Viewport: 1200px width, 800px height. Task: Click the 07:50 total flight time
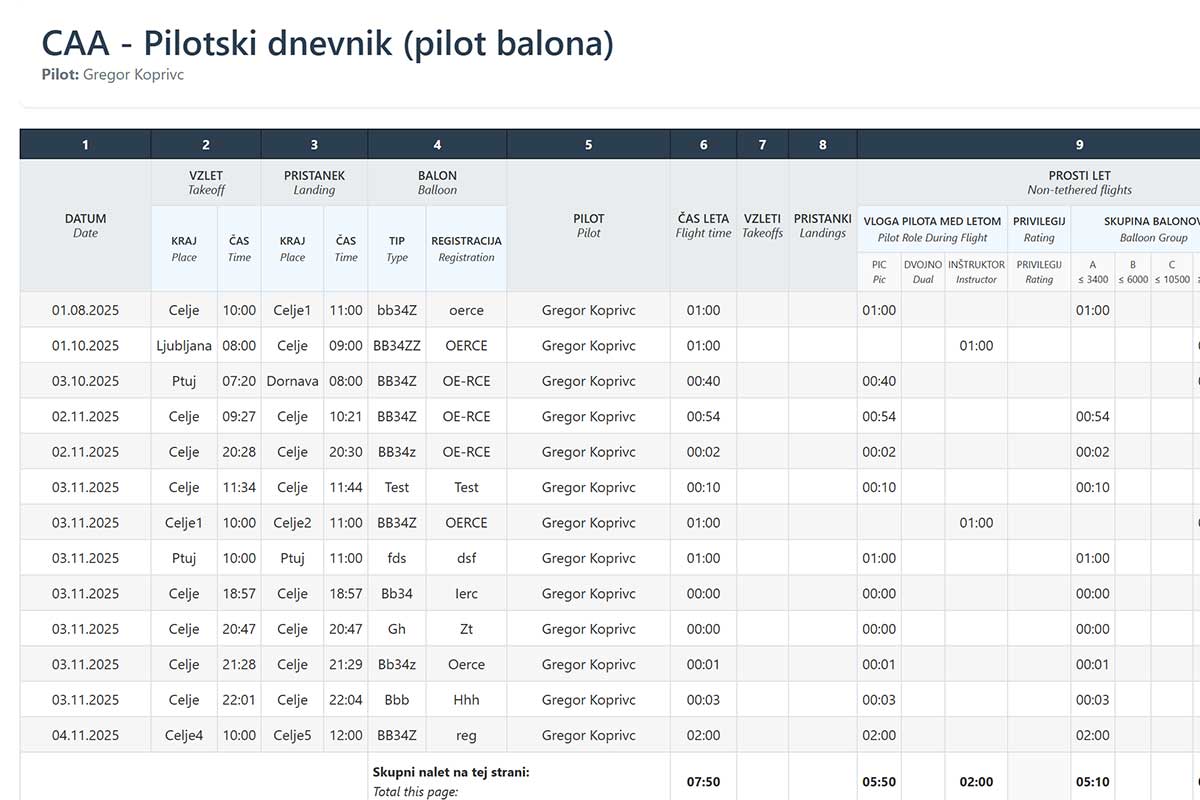[703, 782]
